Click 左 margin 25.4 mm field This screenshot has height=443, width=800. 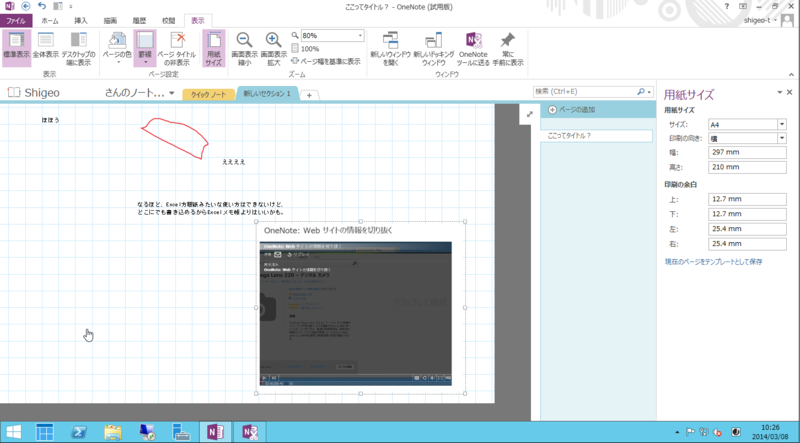coord(747,229)
